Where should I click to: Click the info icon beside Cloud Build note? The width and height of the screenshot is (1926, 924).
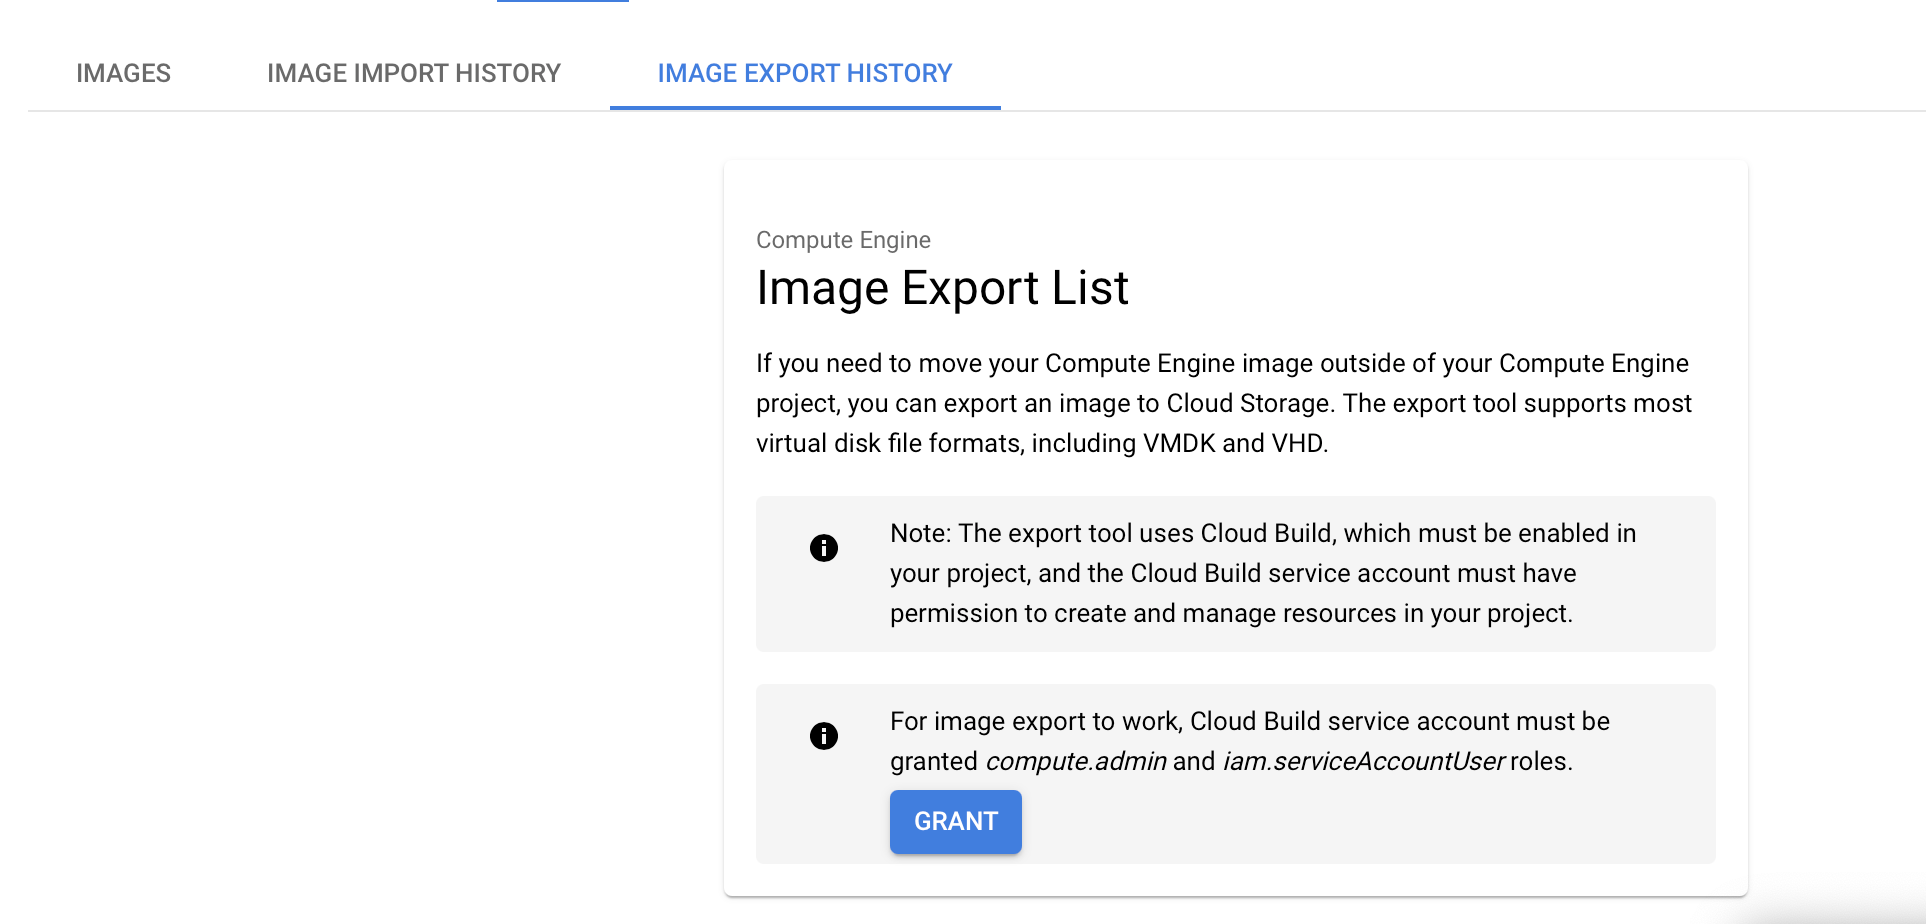point(823,548)
